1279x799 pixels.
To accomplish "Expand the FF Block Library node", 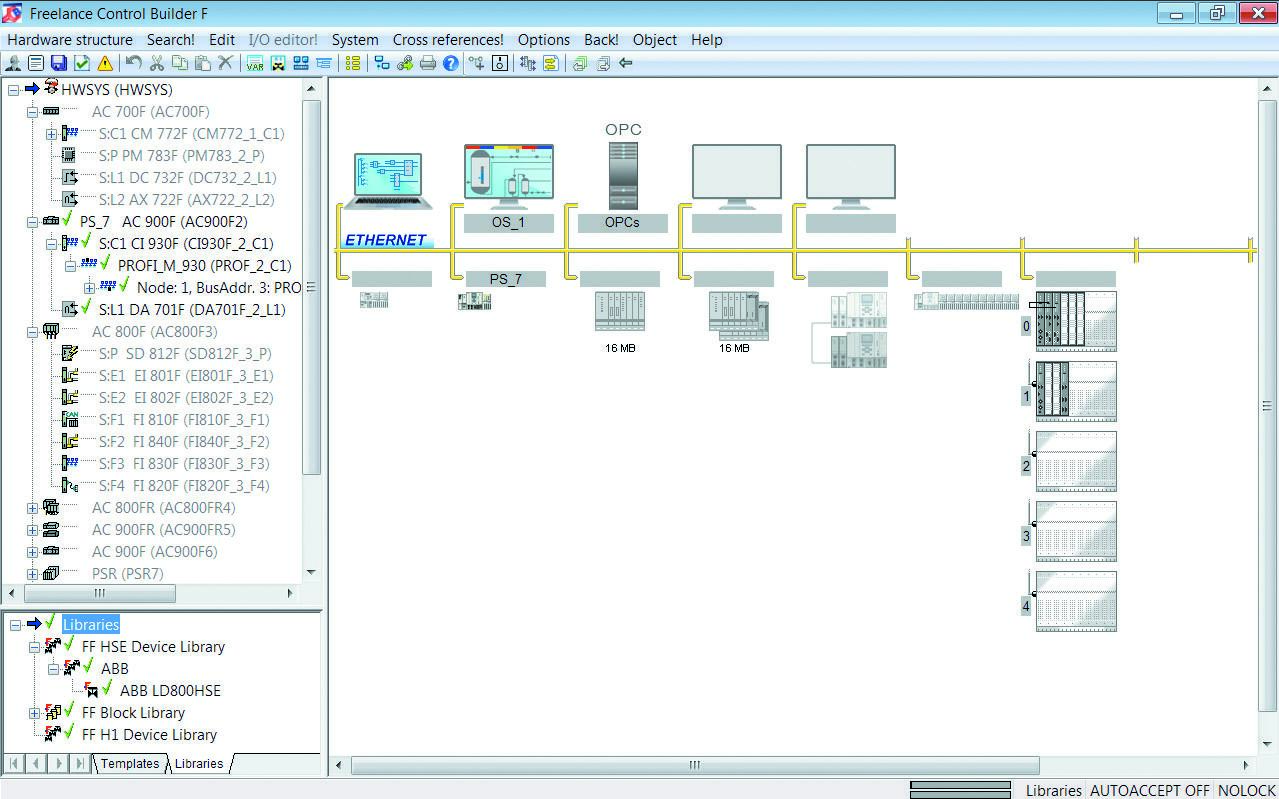I will 33,713.
